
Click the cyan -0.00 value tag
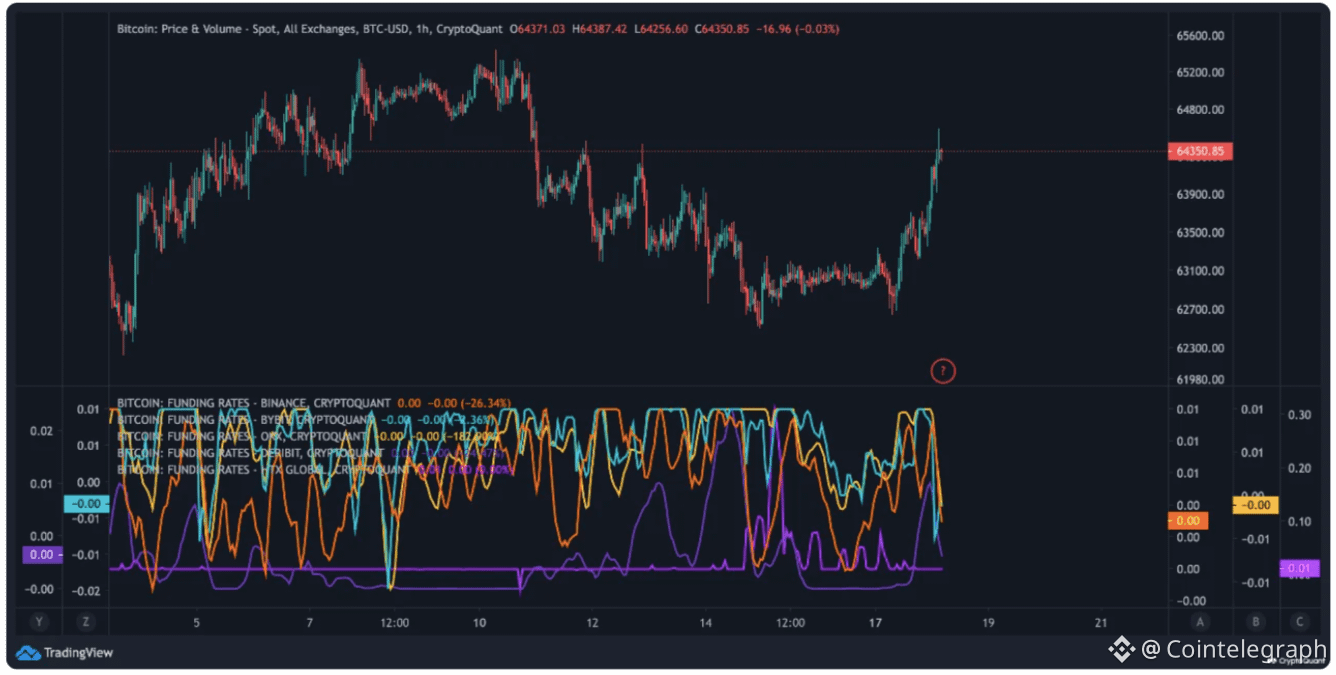(x=85, y=505)
